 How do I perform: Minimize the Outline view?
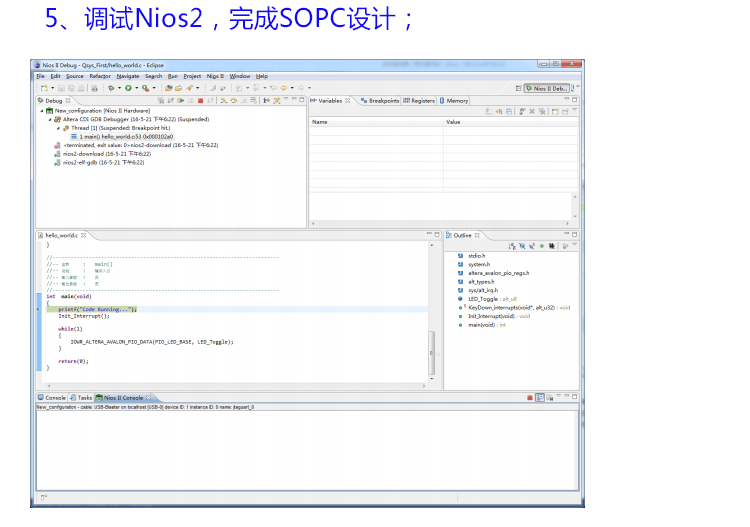coord(567,234)
